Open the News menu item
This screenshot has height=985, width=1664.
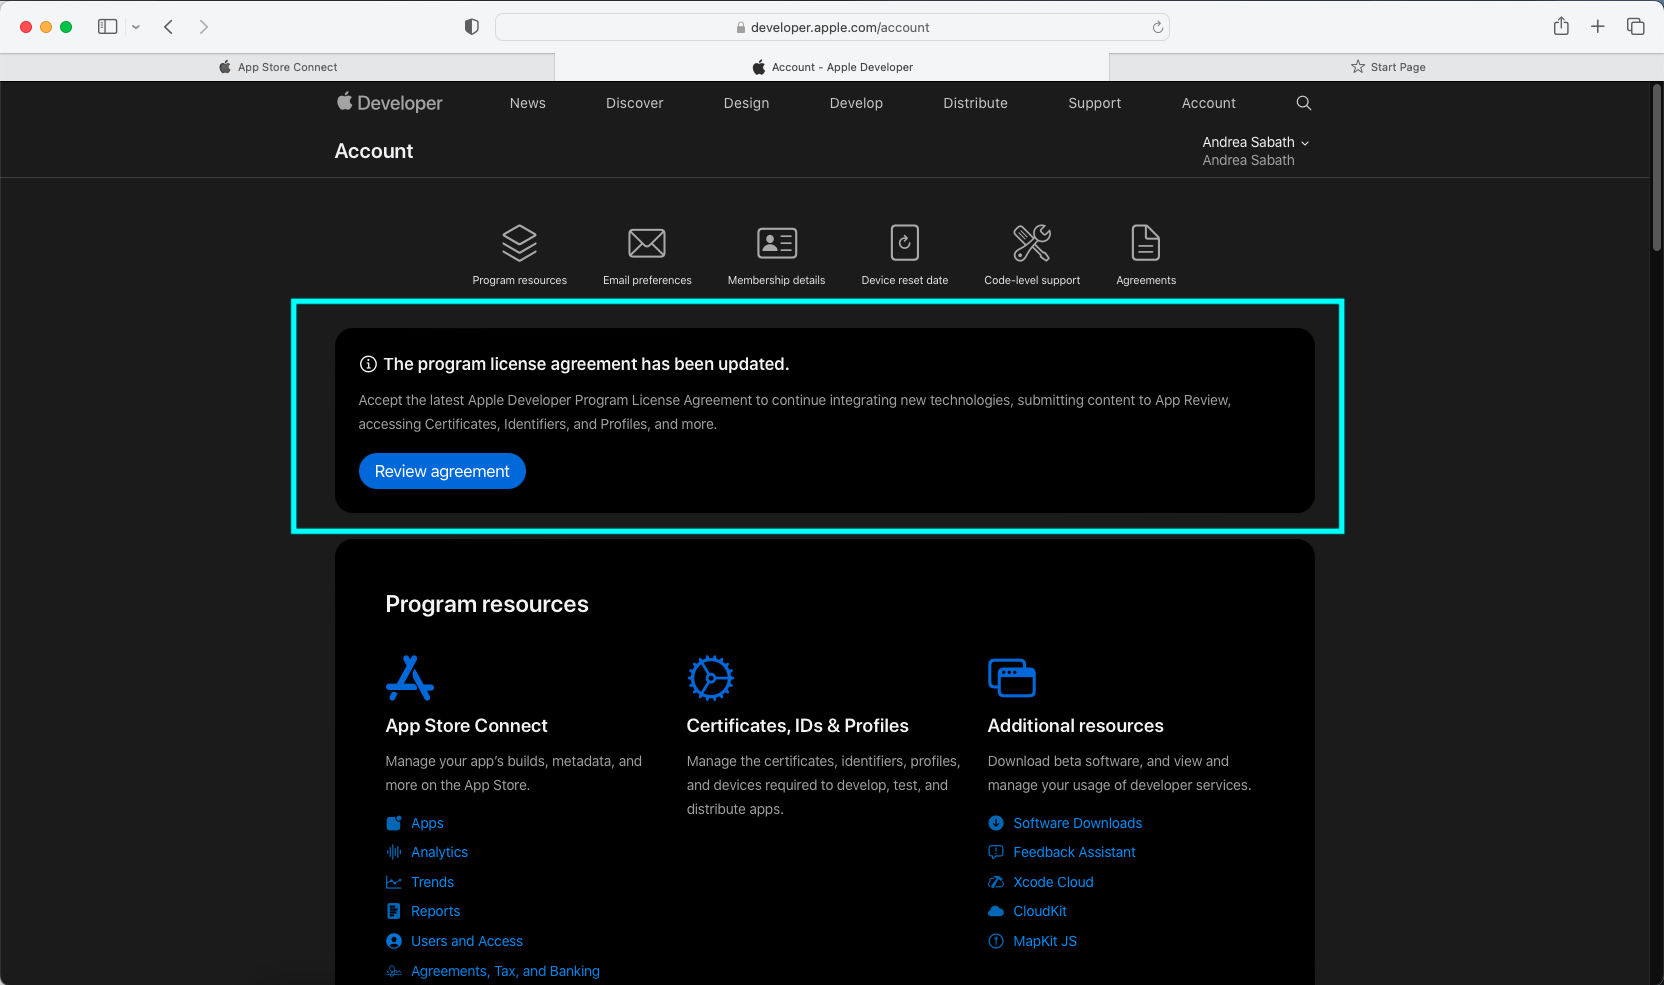click(528, 103)
